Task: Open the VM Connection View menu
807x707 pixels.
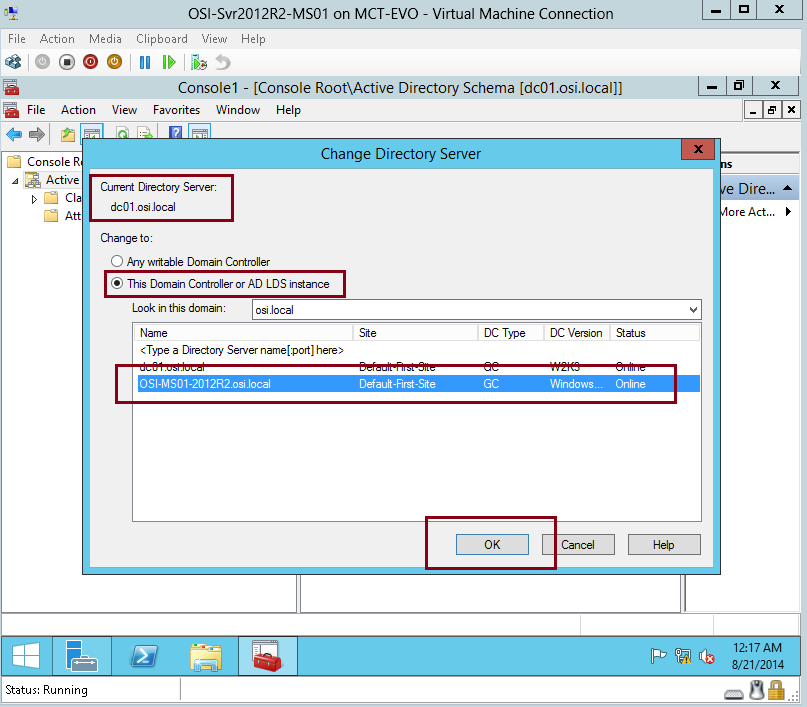Action: point(214,39)
